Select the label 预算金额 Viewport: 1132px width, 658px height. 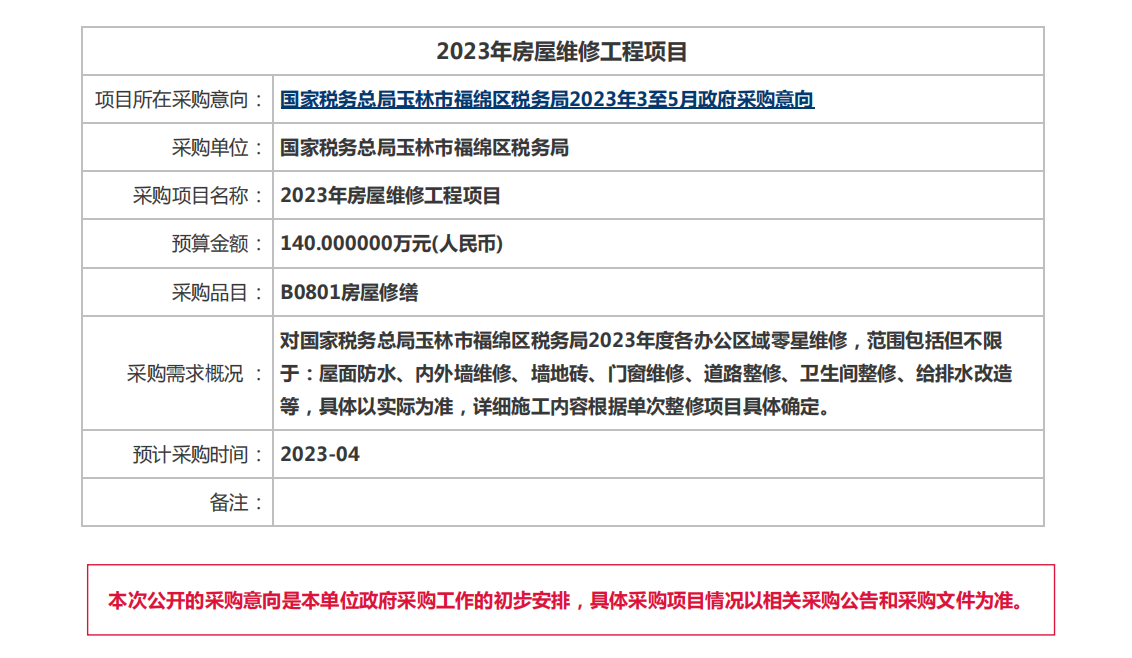click(219, 244)
